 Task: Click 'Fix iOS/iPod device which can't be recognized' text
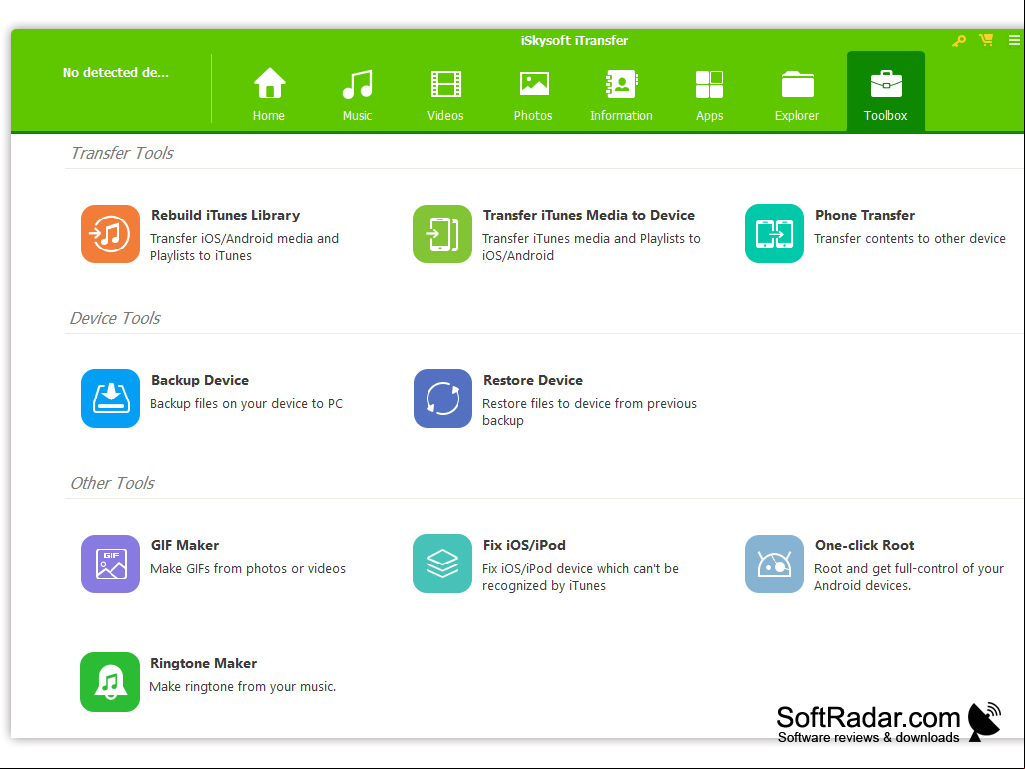point(580,577)
